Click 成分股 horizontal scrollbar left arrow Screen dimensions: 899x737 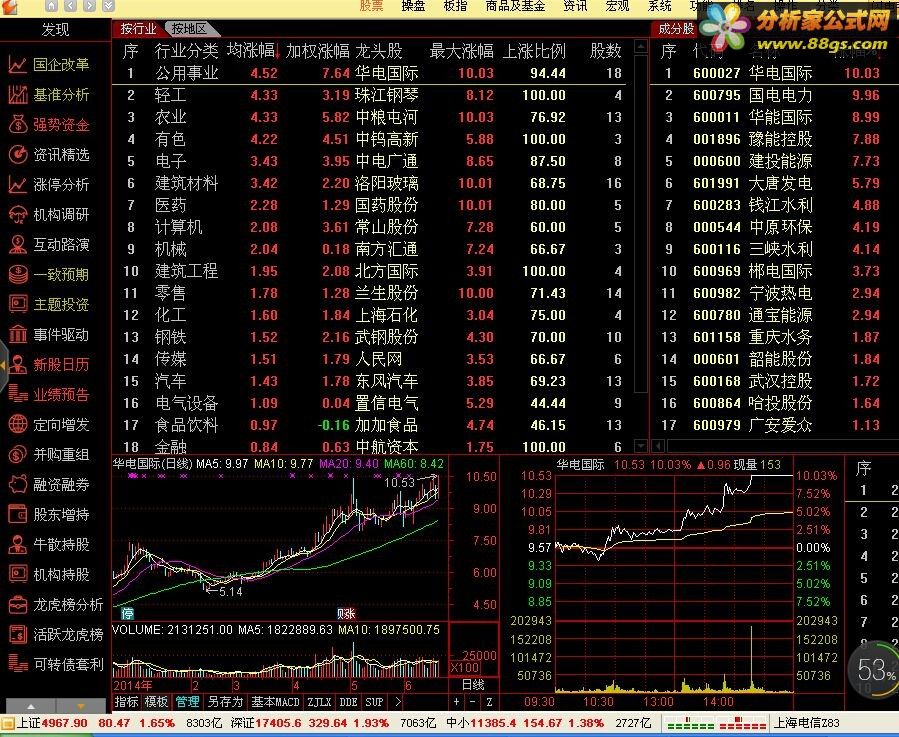point(658,446)
